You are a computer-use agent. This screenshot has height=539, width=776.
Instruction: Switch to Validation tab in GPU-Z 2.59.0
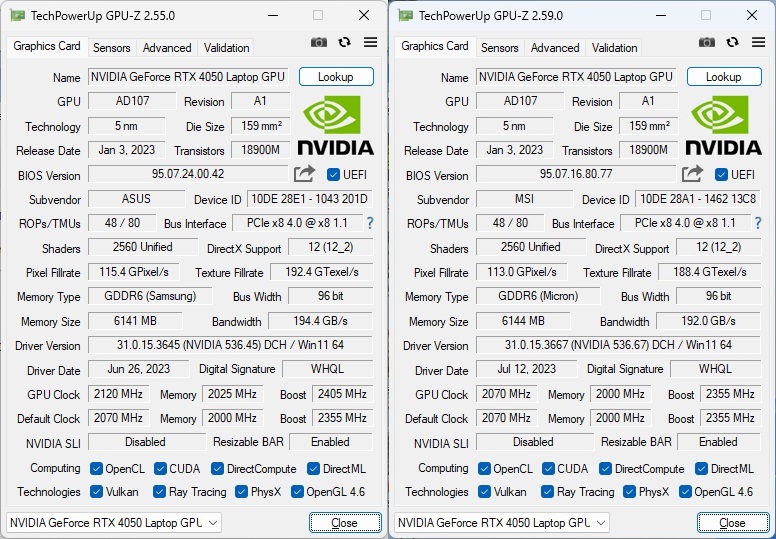tap(614, 48)
